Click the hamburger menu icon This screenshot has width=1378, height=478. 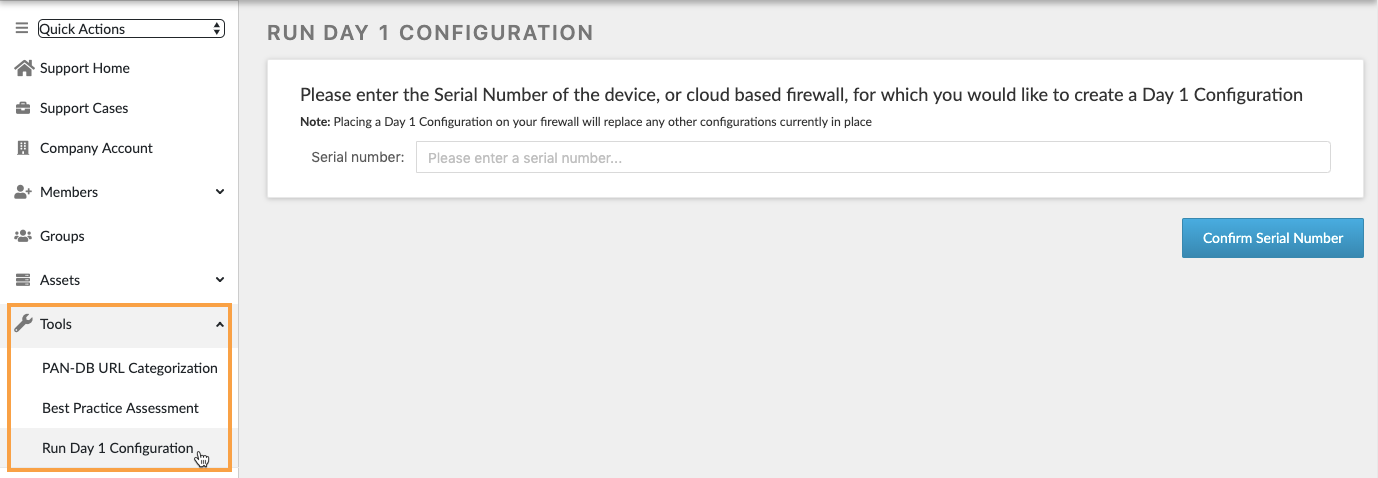(x=22, y=29)
